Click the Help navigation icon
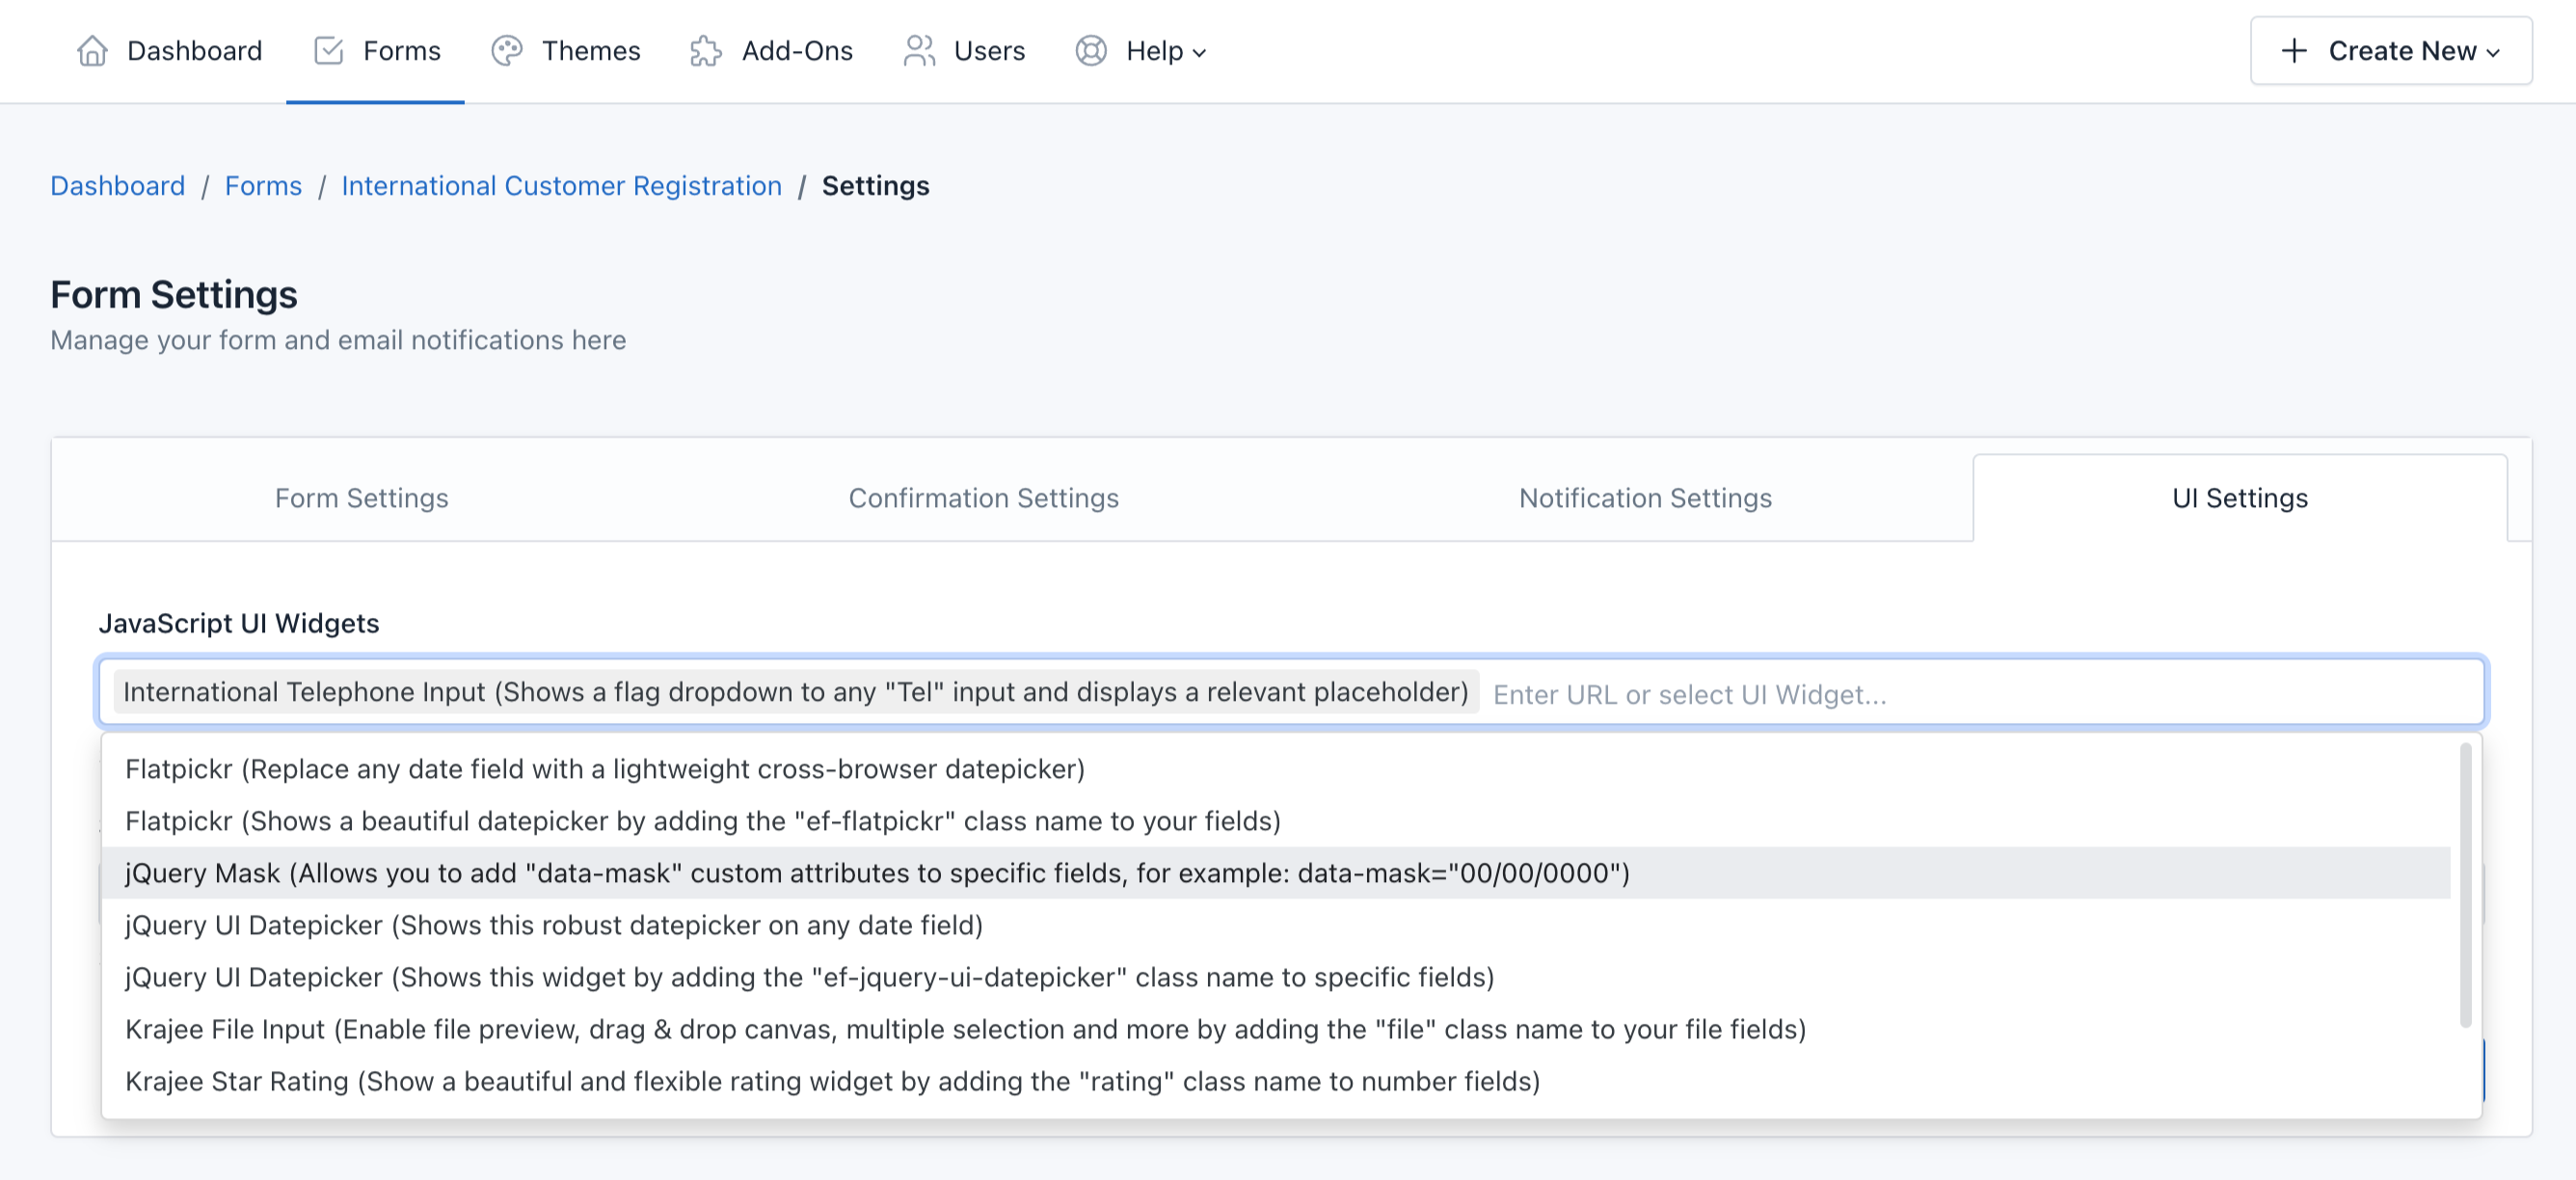Image resolution: width=2576 pixels, height=1180 pixels. 1089,49
